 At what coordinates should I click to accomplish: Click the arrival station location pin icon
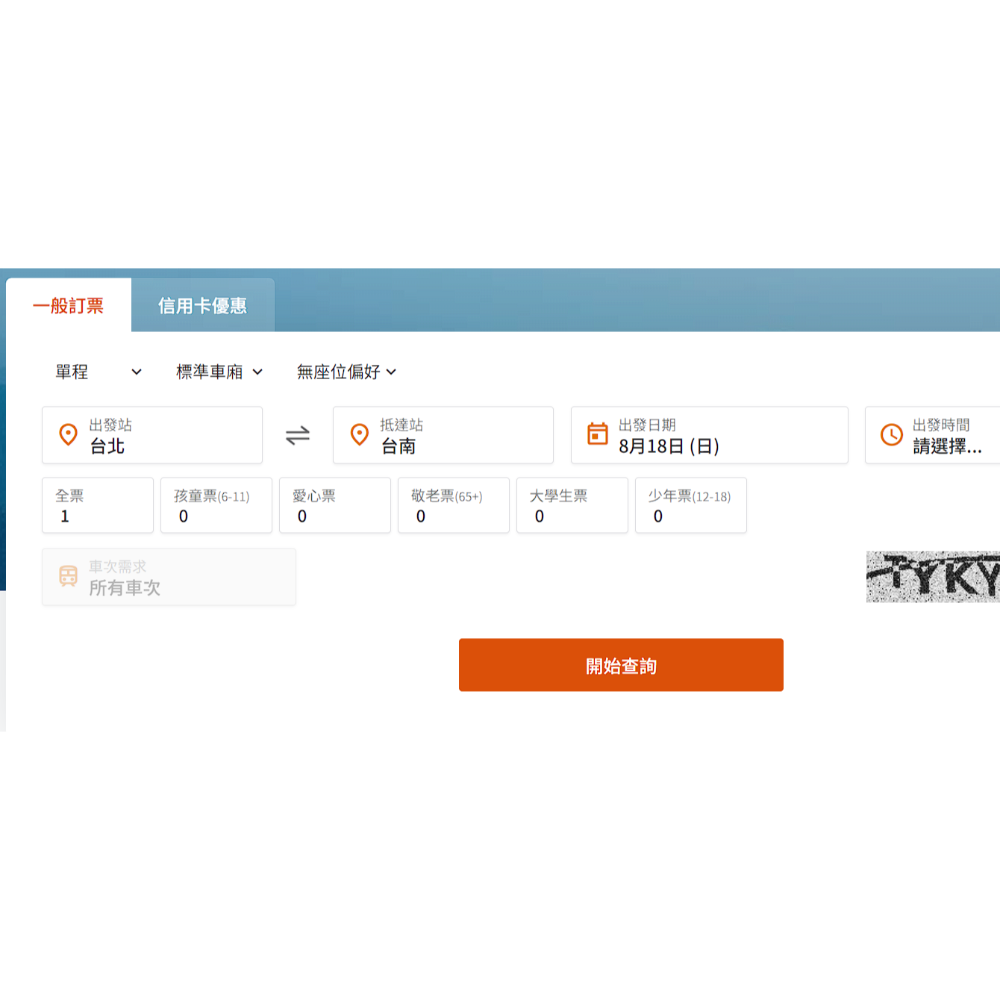[x=359, y=435]
